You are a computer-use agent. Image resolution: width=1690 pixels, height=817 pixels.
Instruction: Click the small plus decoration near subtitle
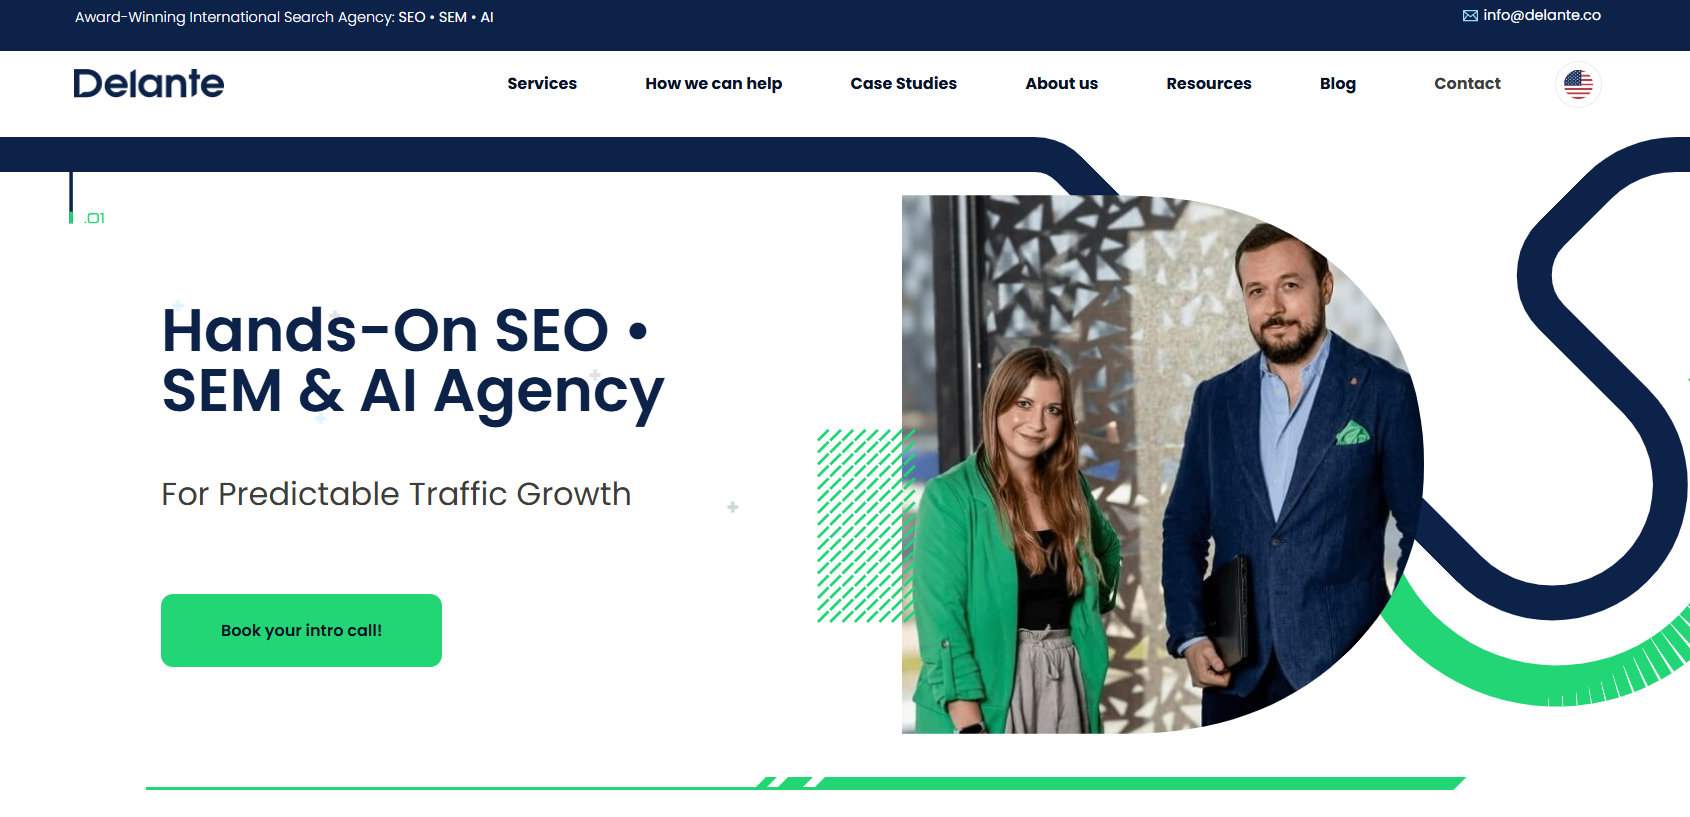tap(733, 507)
